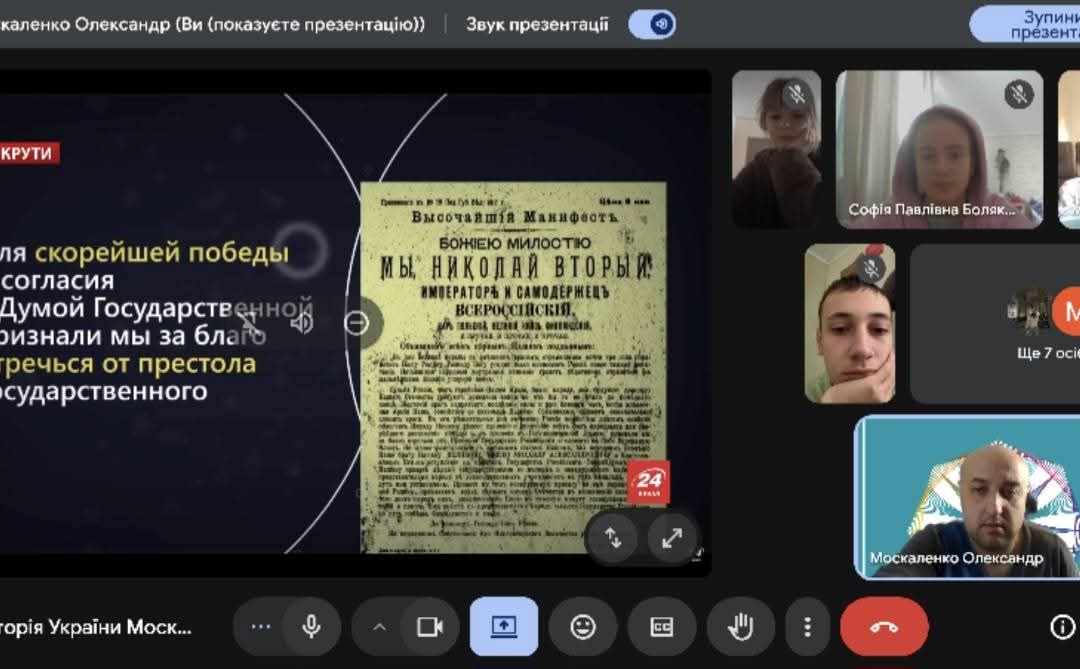This screenshot has height=669, width=1080.
Task: Mute presentation tile audio speaker icon
Action: tap(302, 322)
